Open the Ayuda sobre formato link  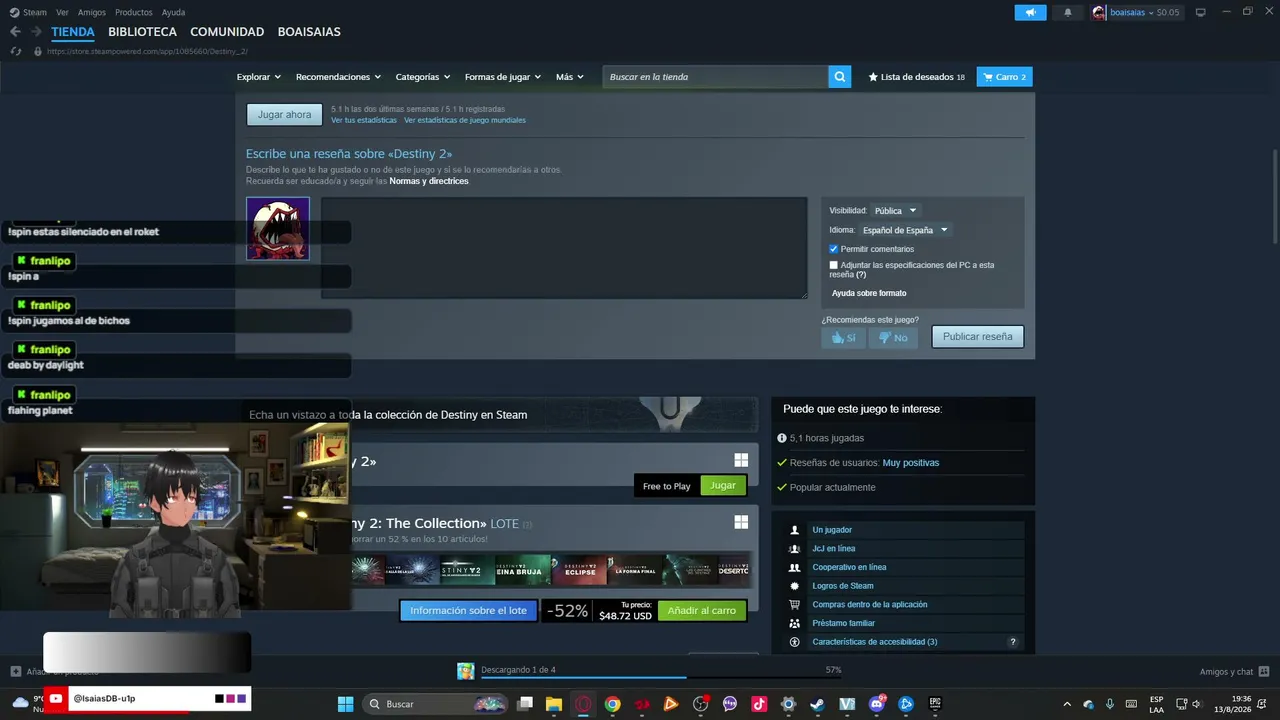click(869, 293)
